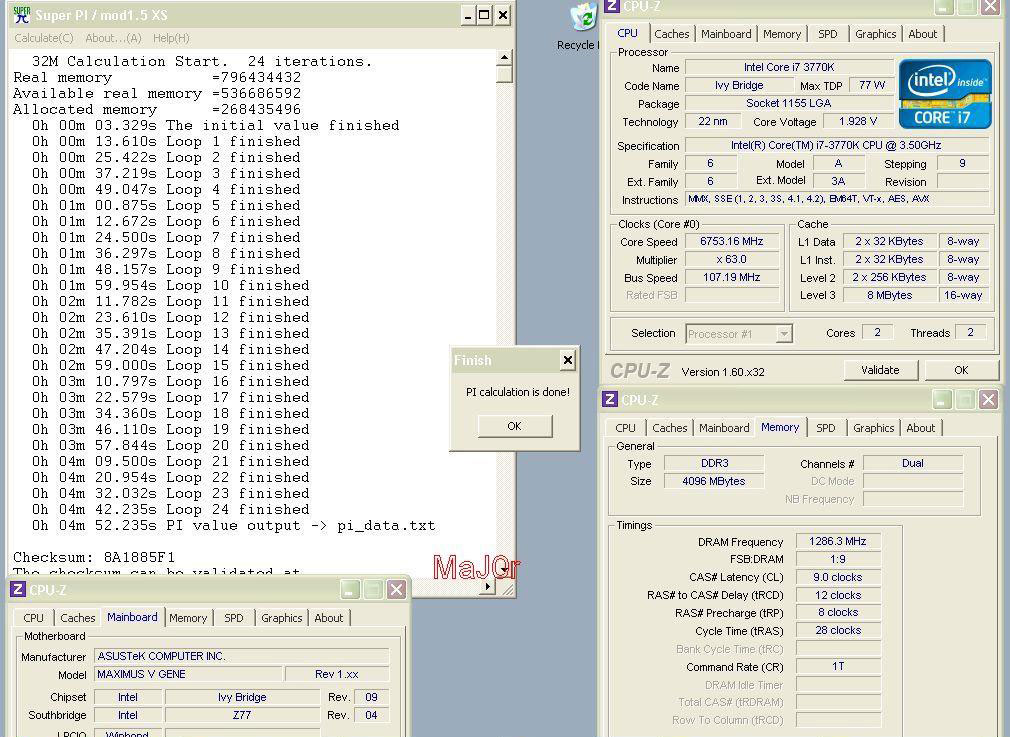Open the Calculate(C) menu in Super PI

[44, 38]
